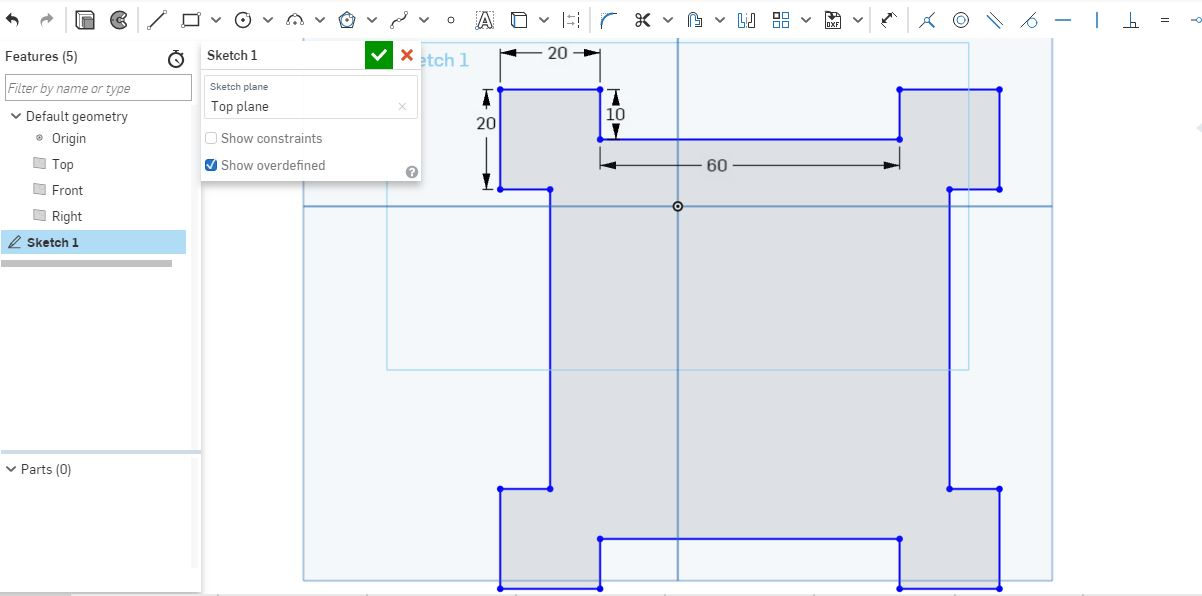Select the Revolve feature tool

point(118,20)
